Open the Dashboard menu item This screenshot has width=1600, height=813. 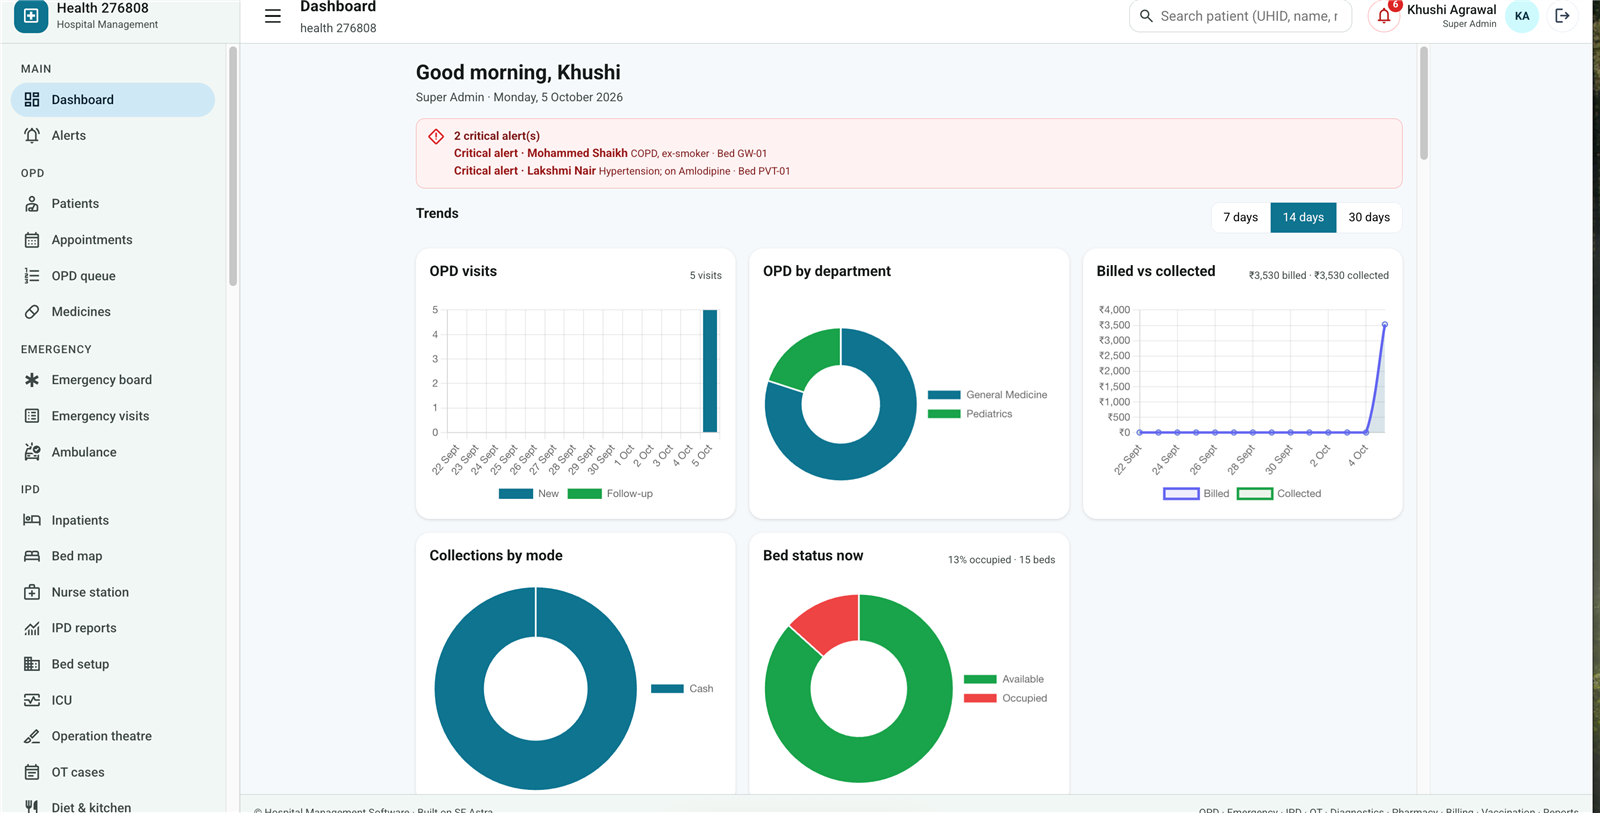point(113,100)
